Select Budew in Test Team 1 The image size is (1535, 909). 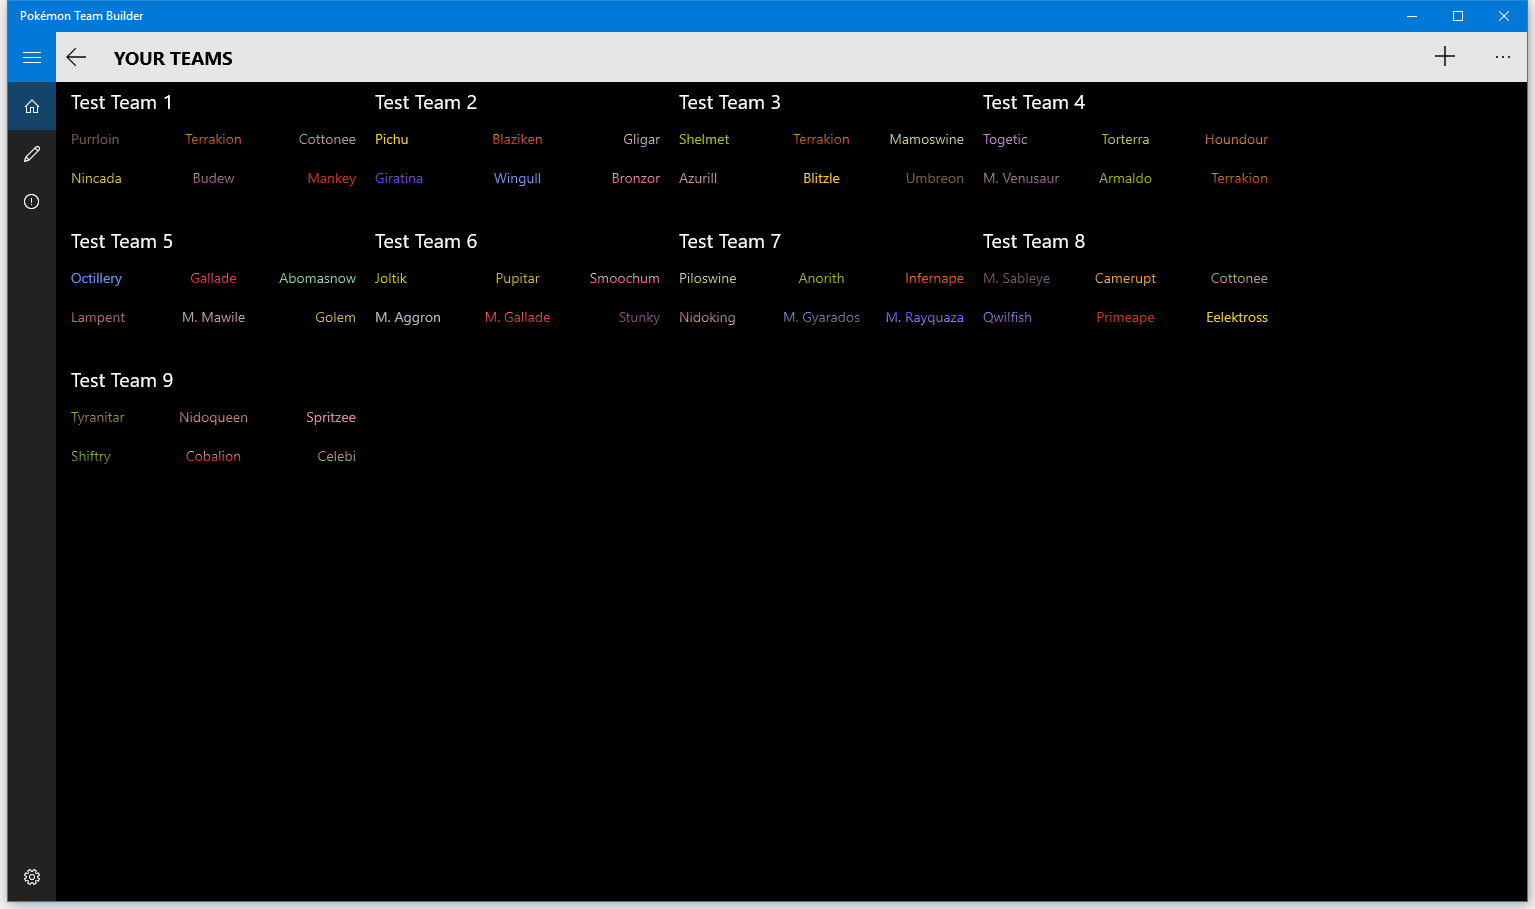coord(213,178)
